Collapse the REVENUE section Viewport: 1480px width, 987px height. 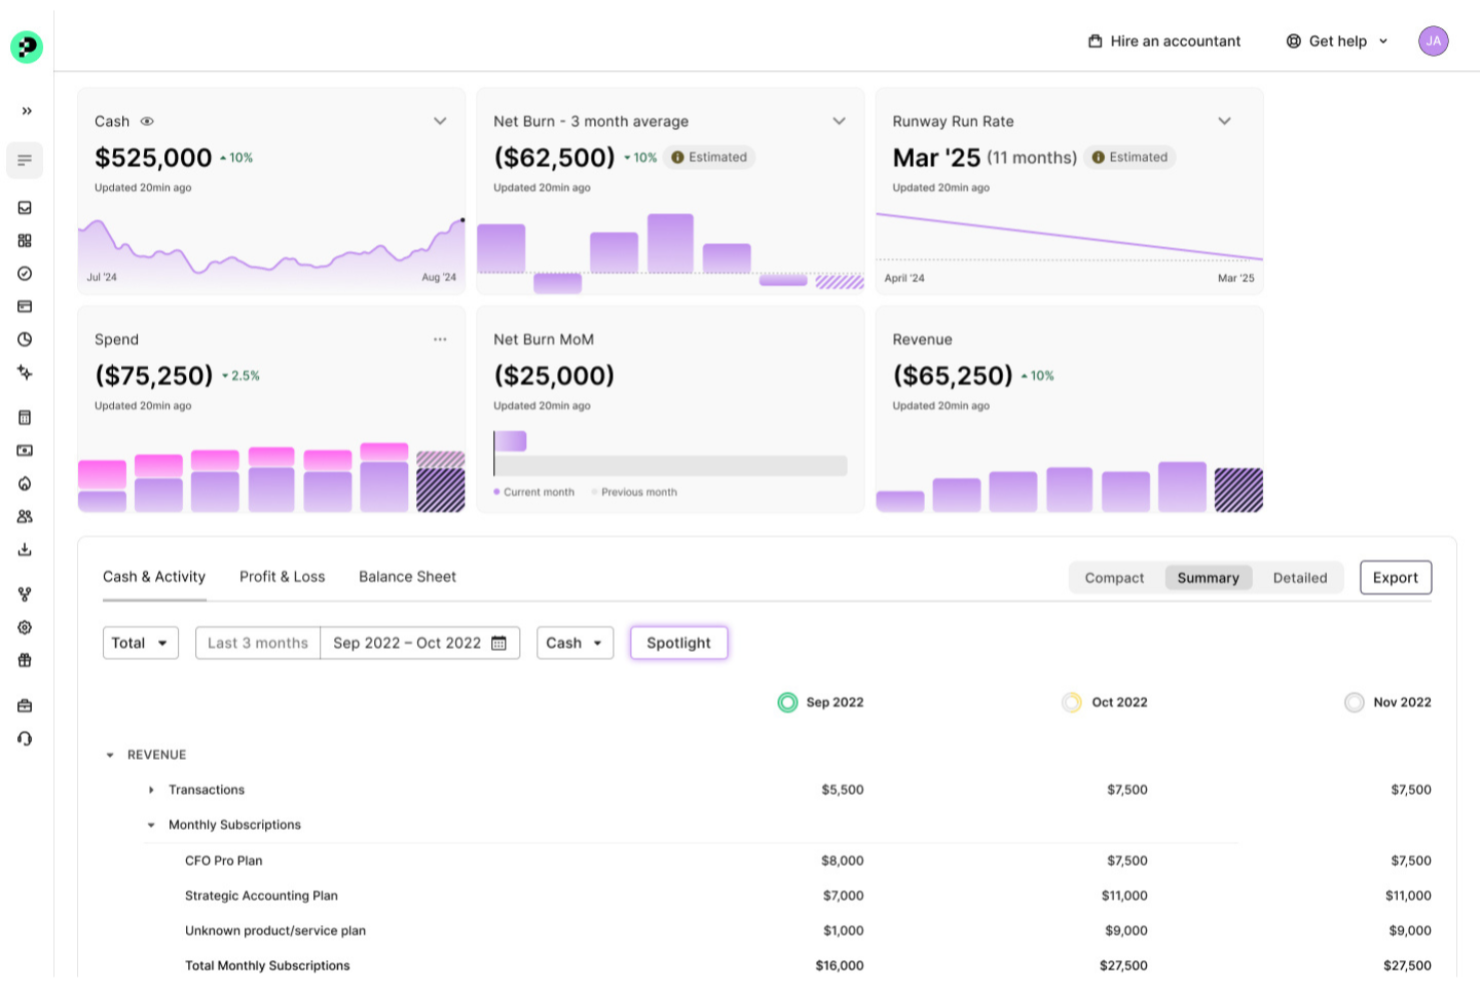coord(110,755)
